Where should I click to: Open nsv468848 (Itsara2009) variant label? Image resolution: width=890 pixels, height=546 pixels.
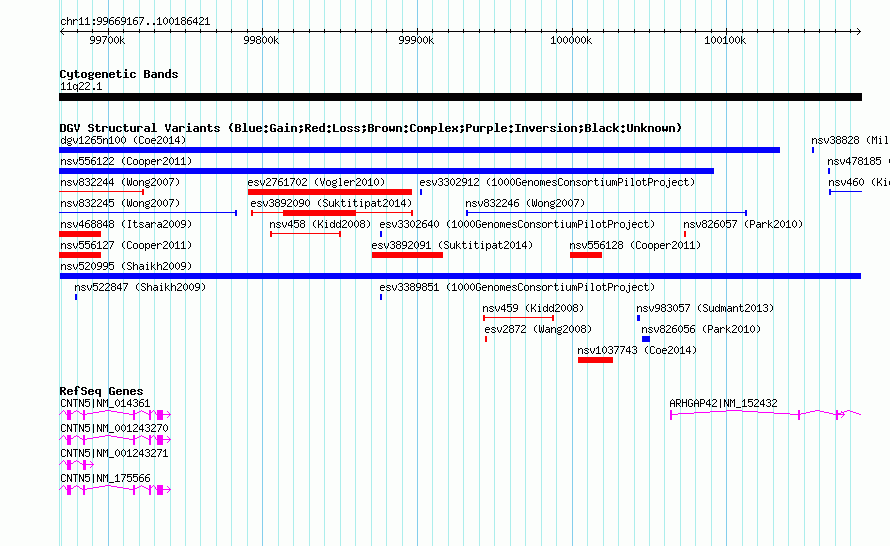tap(126, 224)
